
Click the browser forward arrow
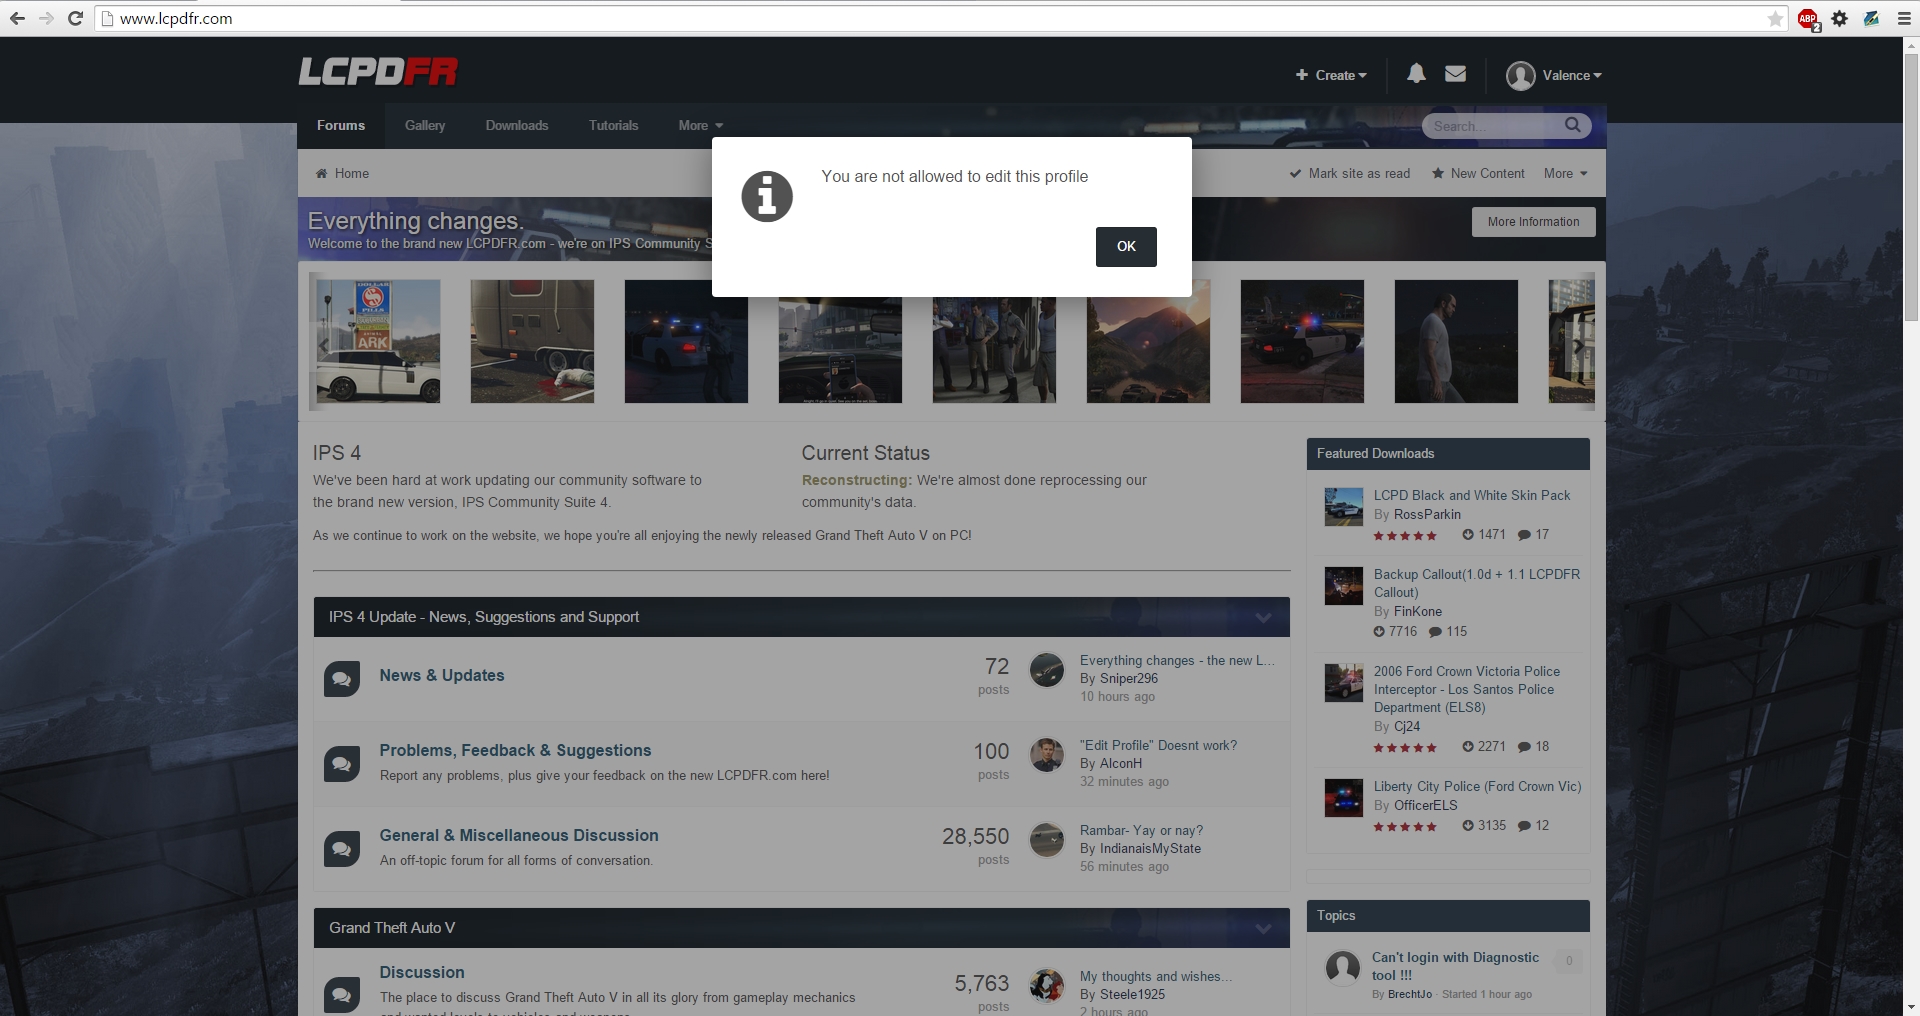click(46, 18)
